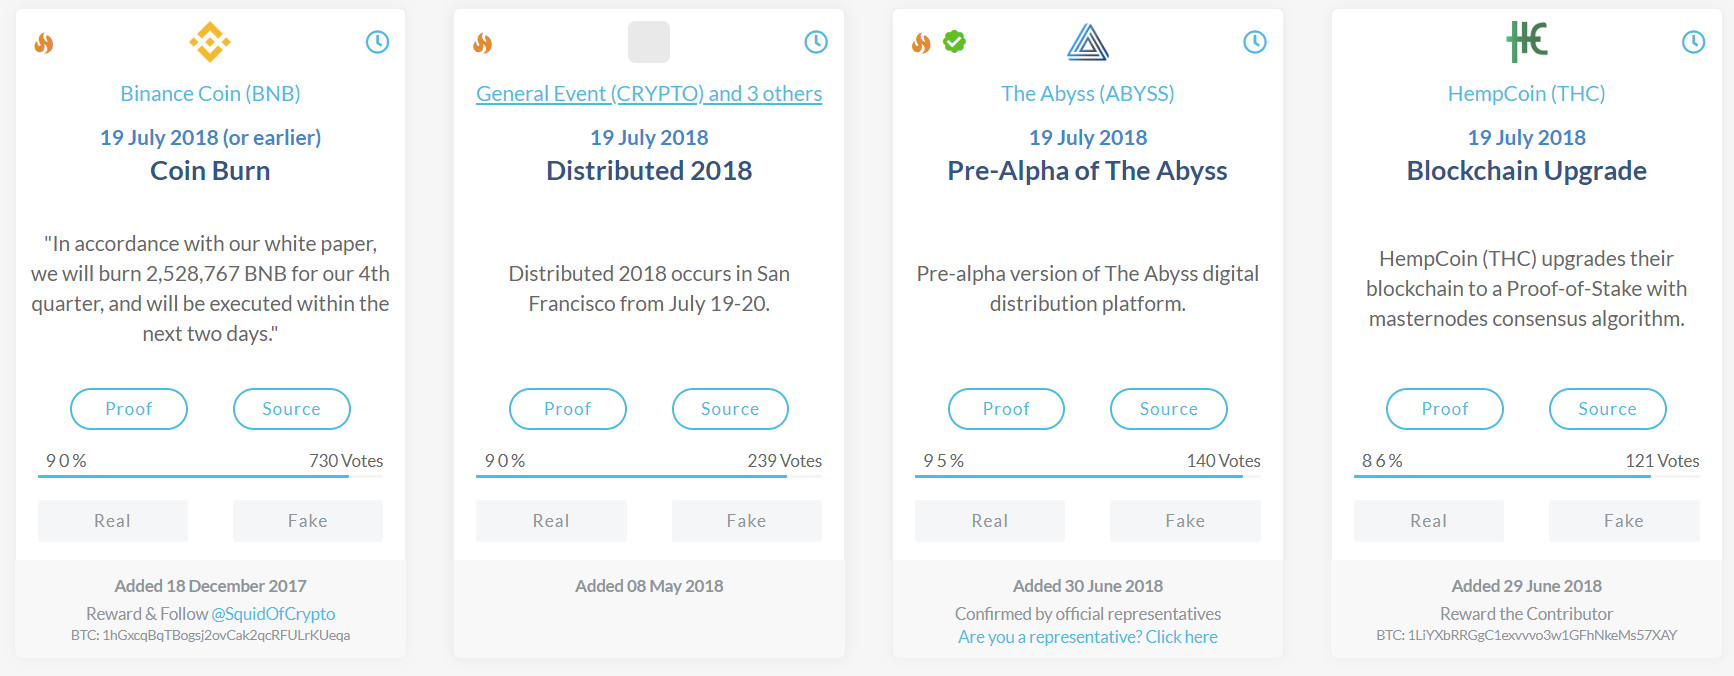Click the 95% vote progress bar on The Abyss
Screen dimensions: 1734x676
coord(1079,476)
